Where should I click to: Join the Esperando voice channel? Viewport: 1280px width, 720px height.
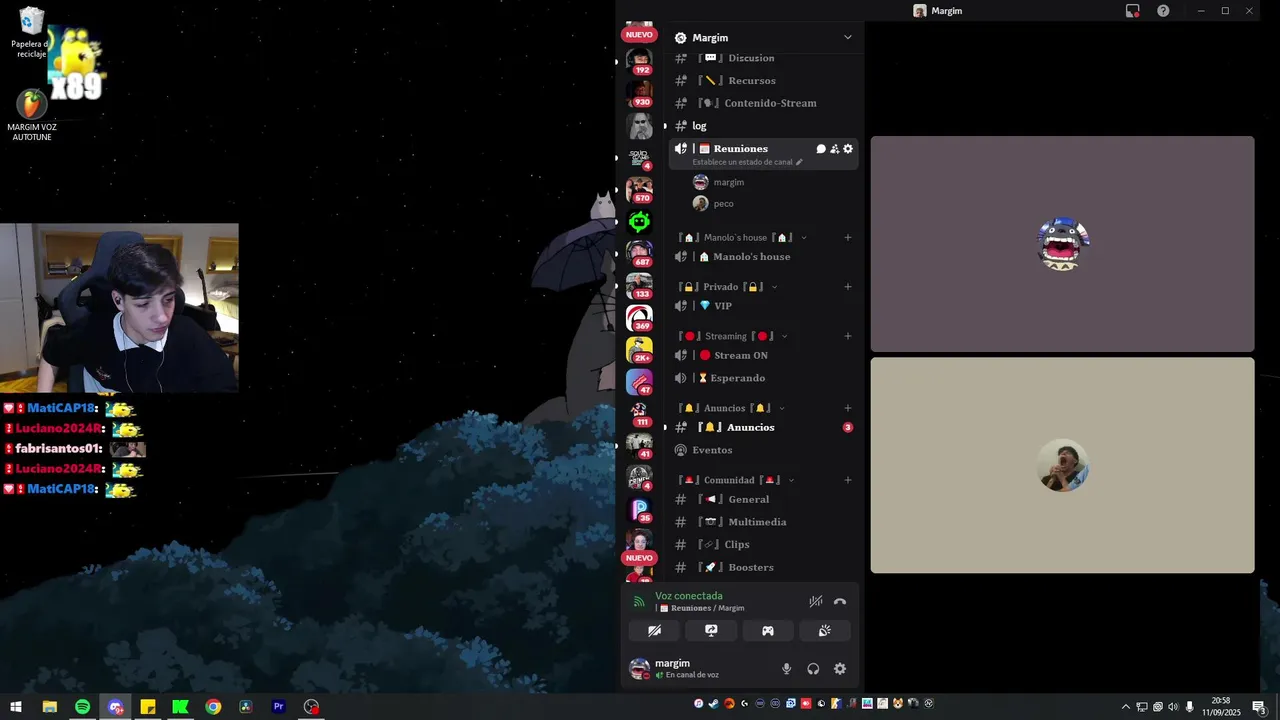pos(764,378)
